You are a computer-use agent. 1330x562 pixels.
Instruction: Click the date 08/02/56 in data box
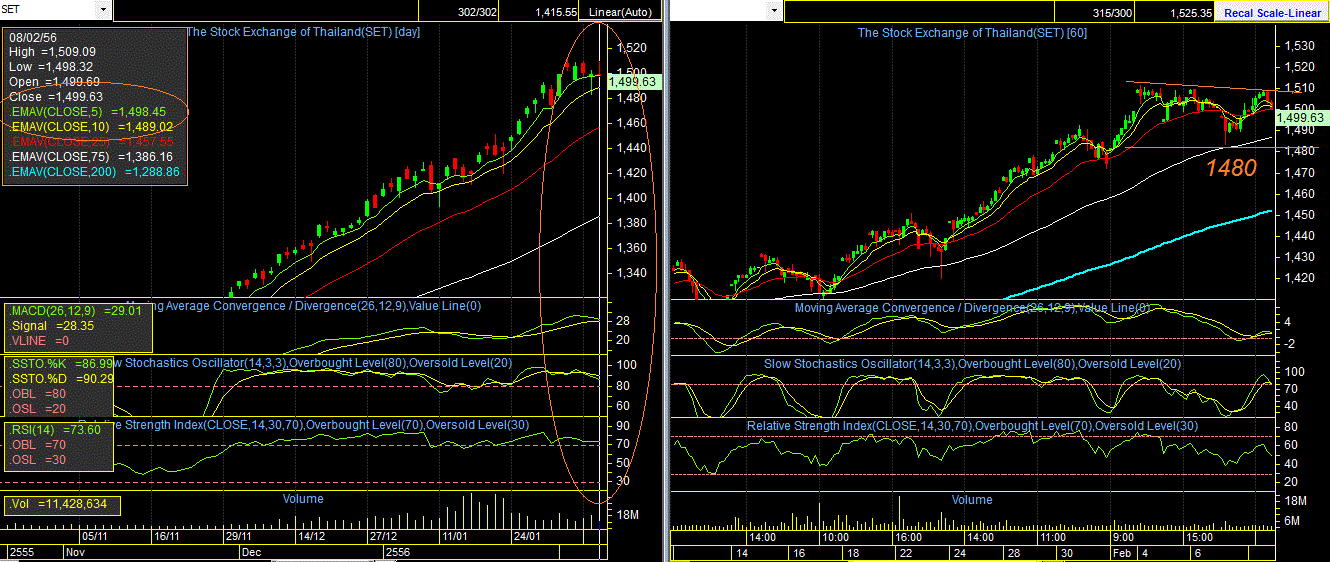tap(34, 37)
